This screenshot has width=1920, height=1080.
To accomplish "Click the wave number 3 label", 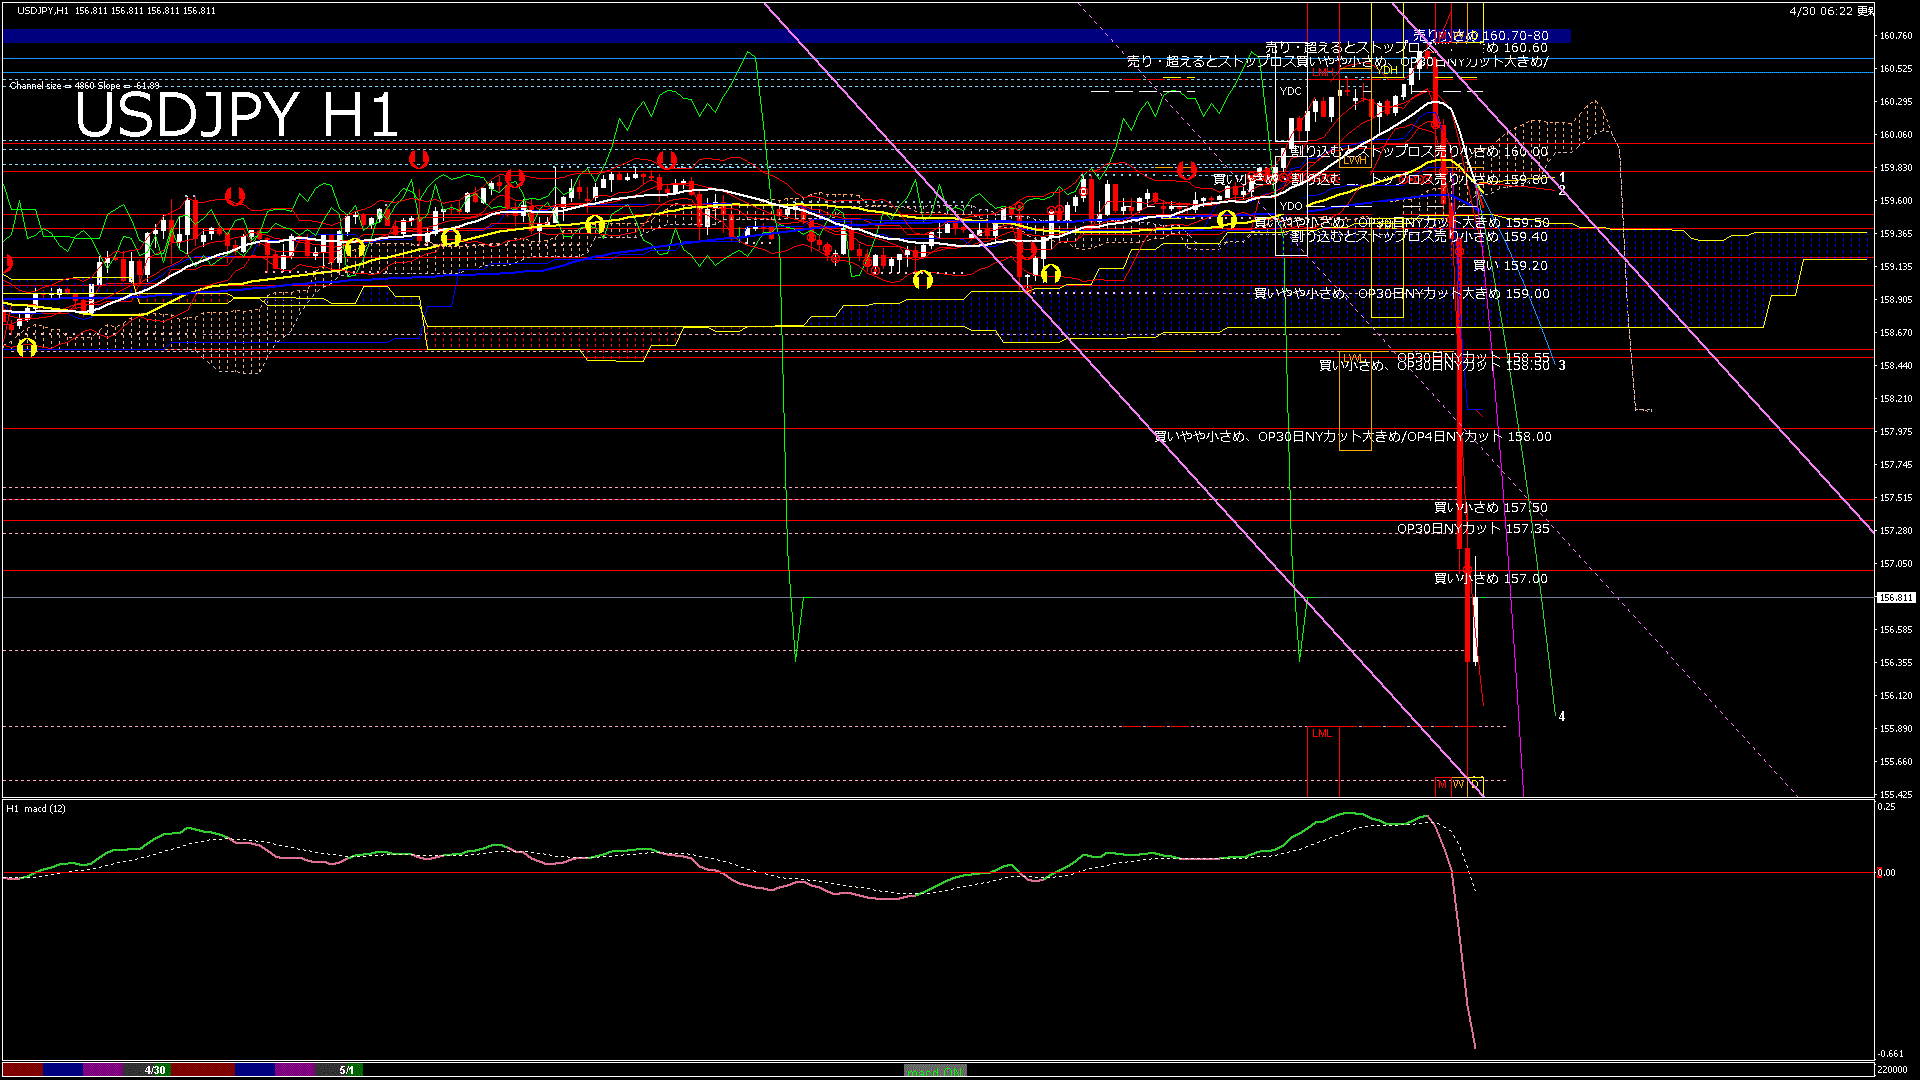I will 1562,365.
